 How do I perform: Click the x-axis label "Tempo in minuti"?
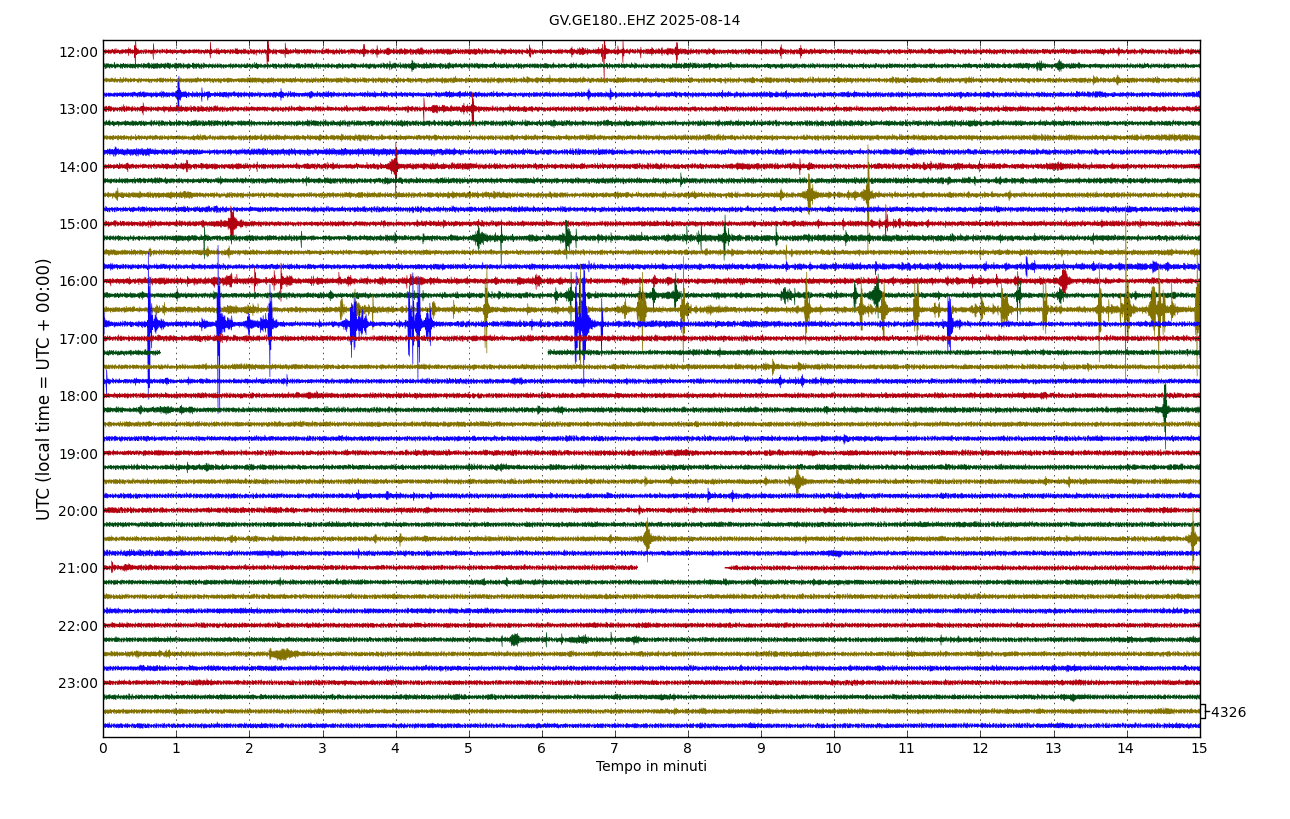pos(651,767)
